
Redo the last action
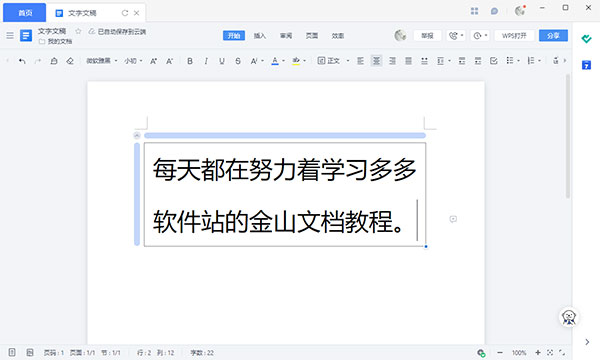(x=38, y=61)
